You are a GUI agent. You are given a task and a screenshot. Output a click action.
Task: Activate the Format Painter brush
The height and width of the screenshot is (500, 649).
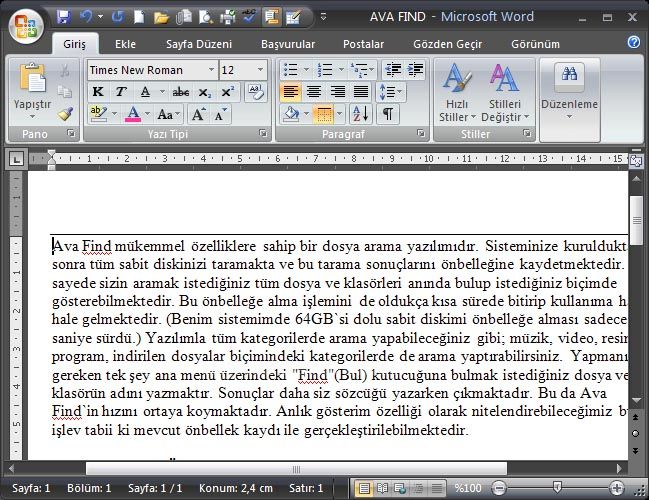pyautogui.click(x=65, y=114)
